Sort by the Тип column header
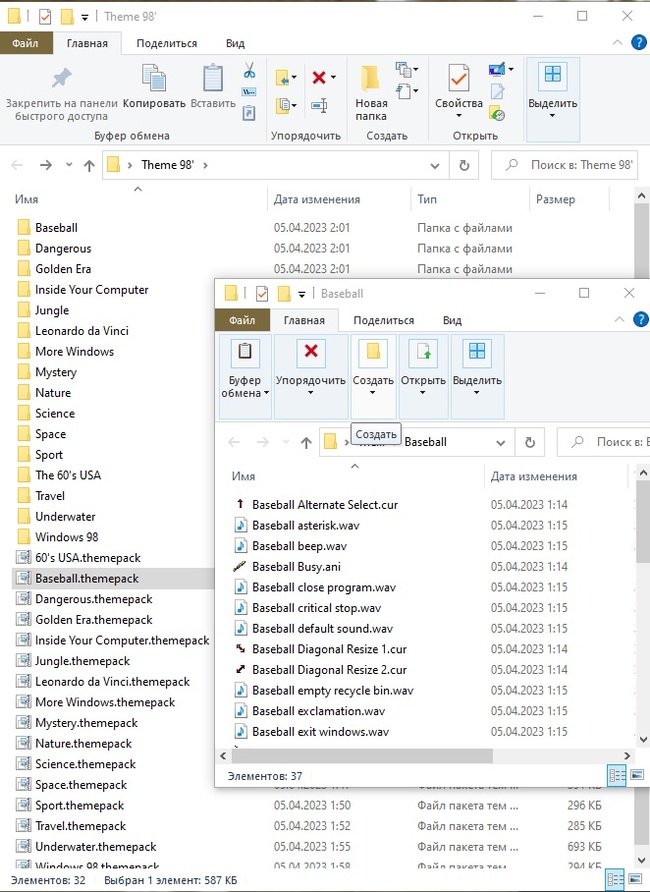The width and height of the screenshot is (650, 892). (427, 199)
